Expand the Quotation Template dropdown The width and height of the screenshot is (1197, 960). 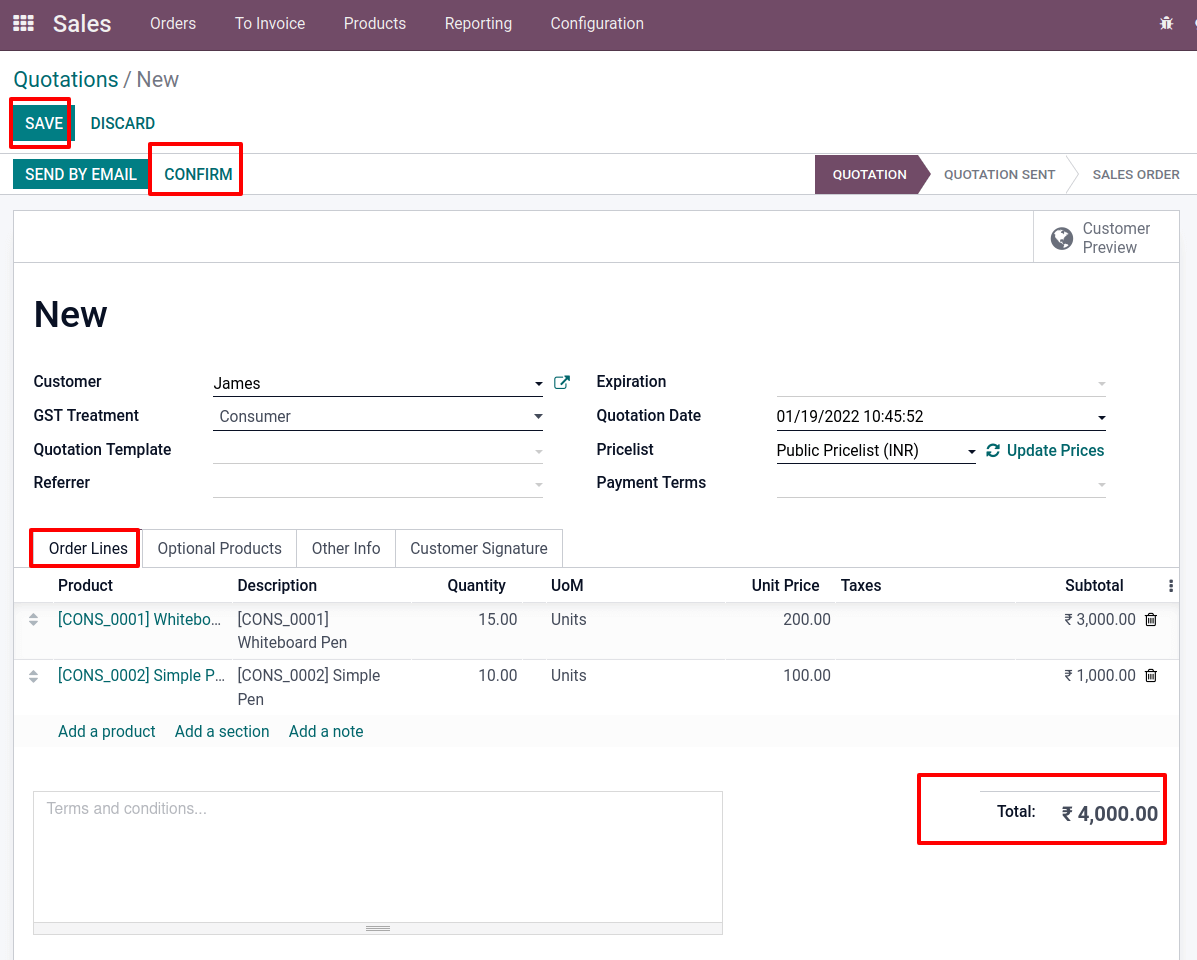point(538,451)
